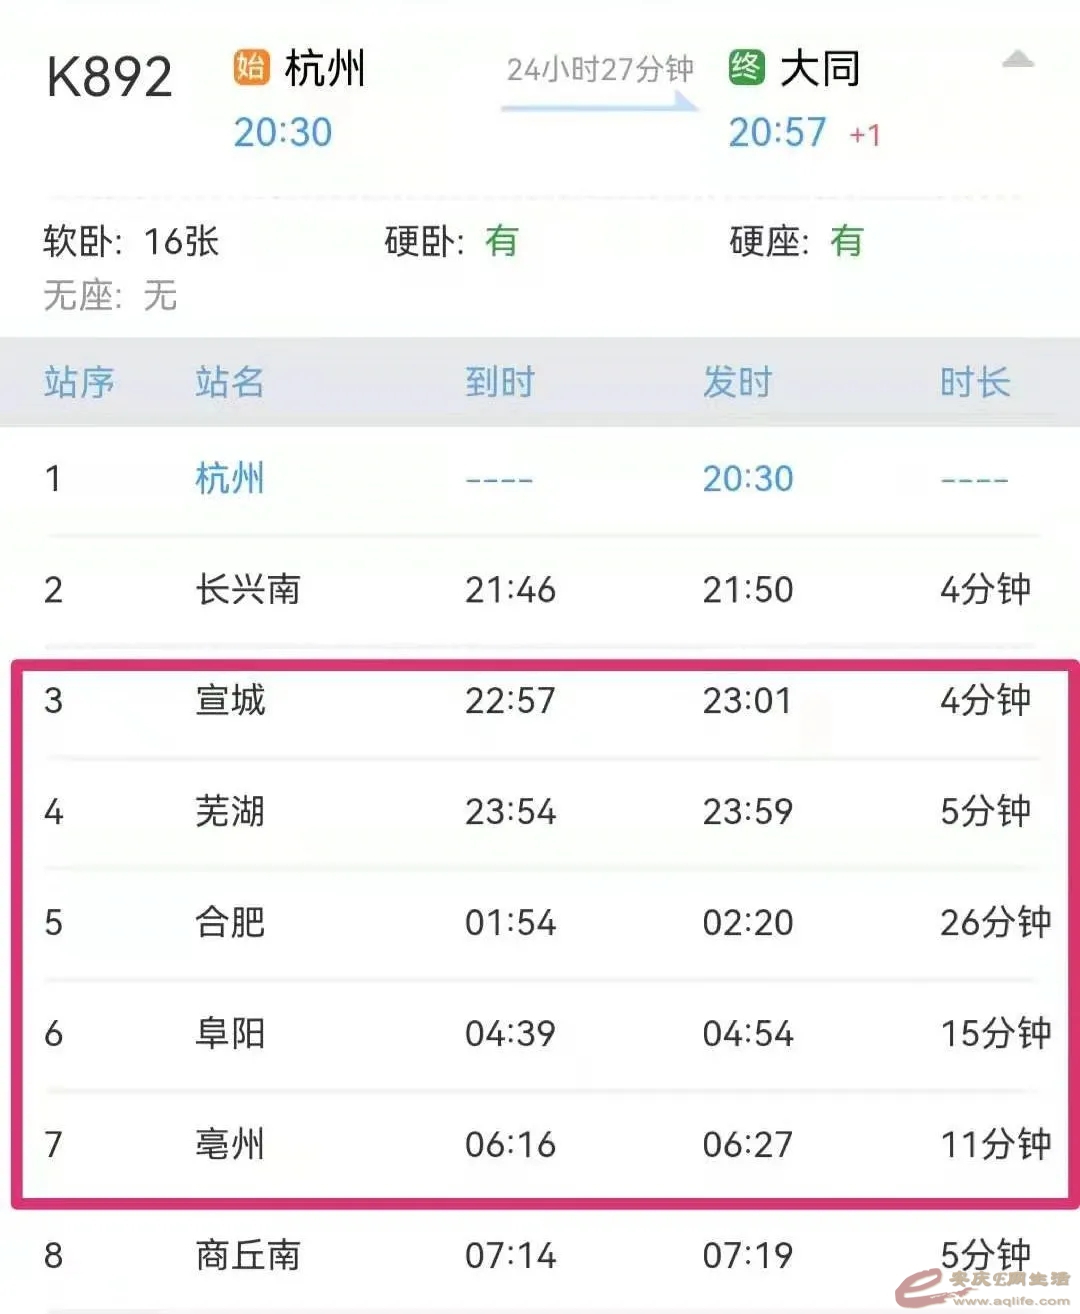The height and width of the screenshot is (1314, 1080).
Task: Select the 硬卧 有 seat option
Action: click(x=451, y=241)
